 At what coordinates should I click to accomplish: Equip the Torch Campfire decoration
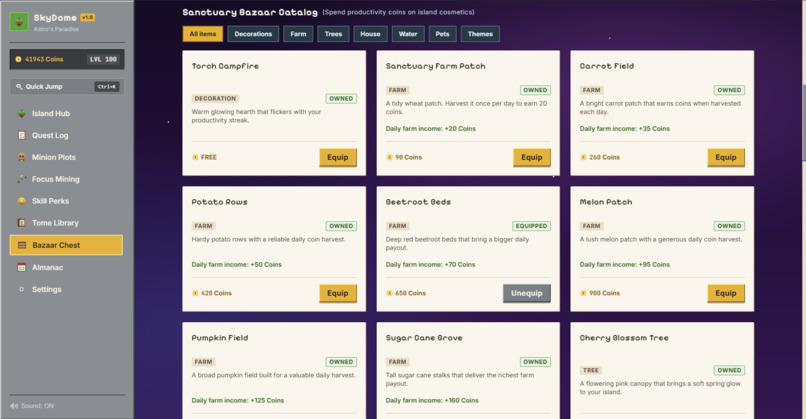click(338, 157)
